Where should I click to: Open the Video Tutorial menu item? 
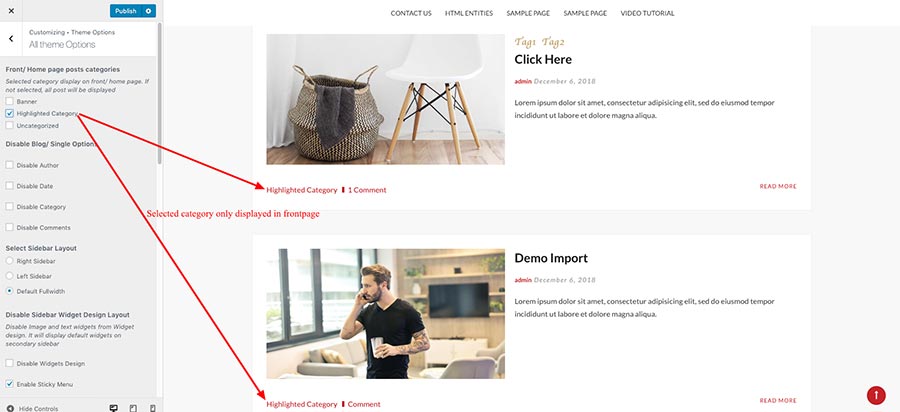pos(647,13)
